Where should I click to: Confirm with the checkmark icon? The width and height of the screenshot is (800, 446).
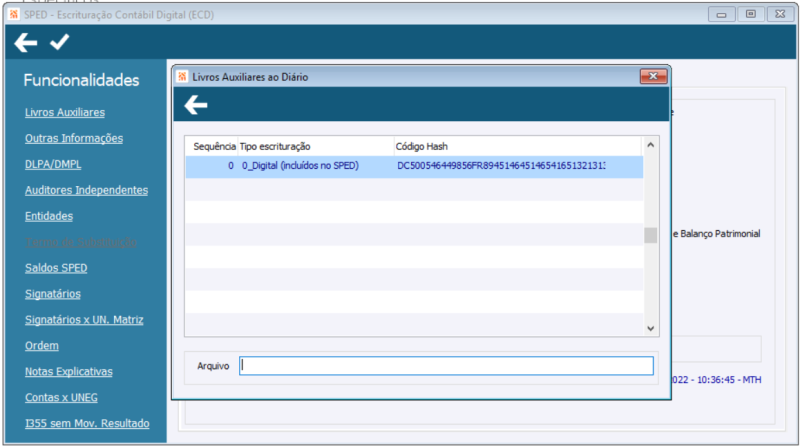pos(60,42)
